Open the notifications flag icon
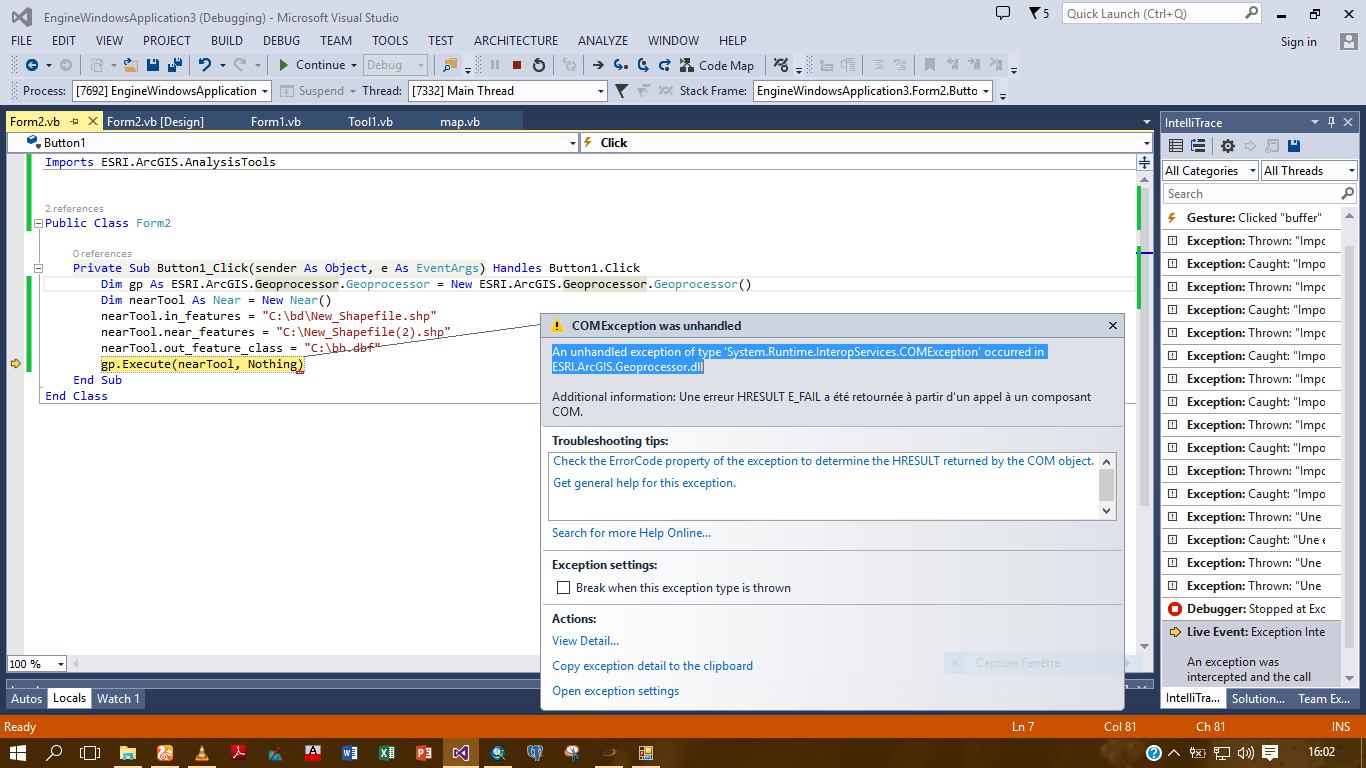Screen dimensions: 1366x768 [x=1034, y=14]
